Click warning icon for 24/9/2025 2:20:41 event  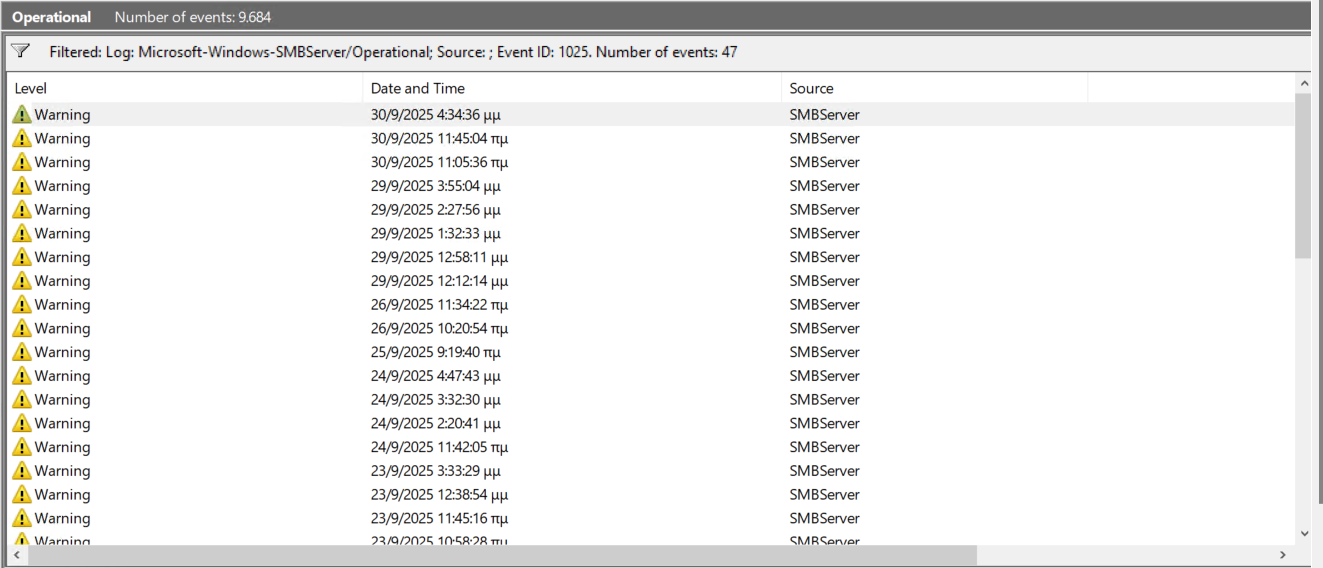pos(22,424)
